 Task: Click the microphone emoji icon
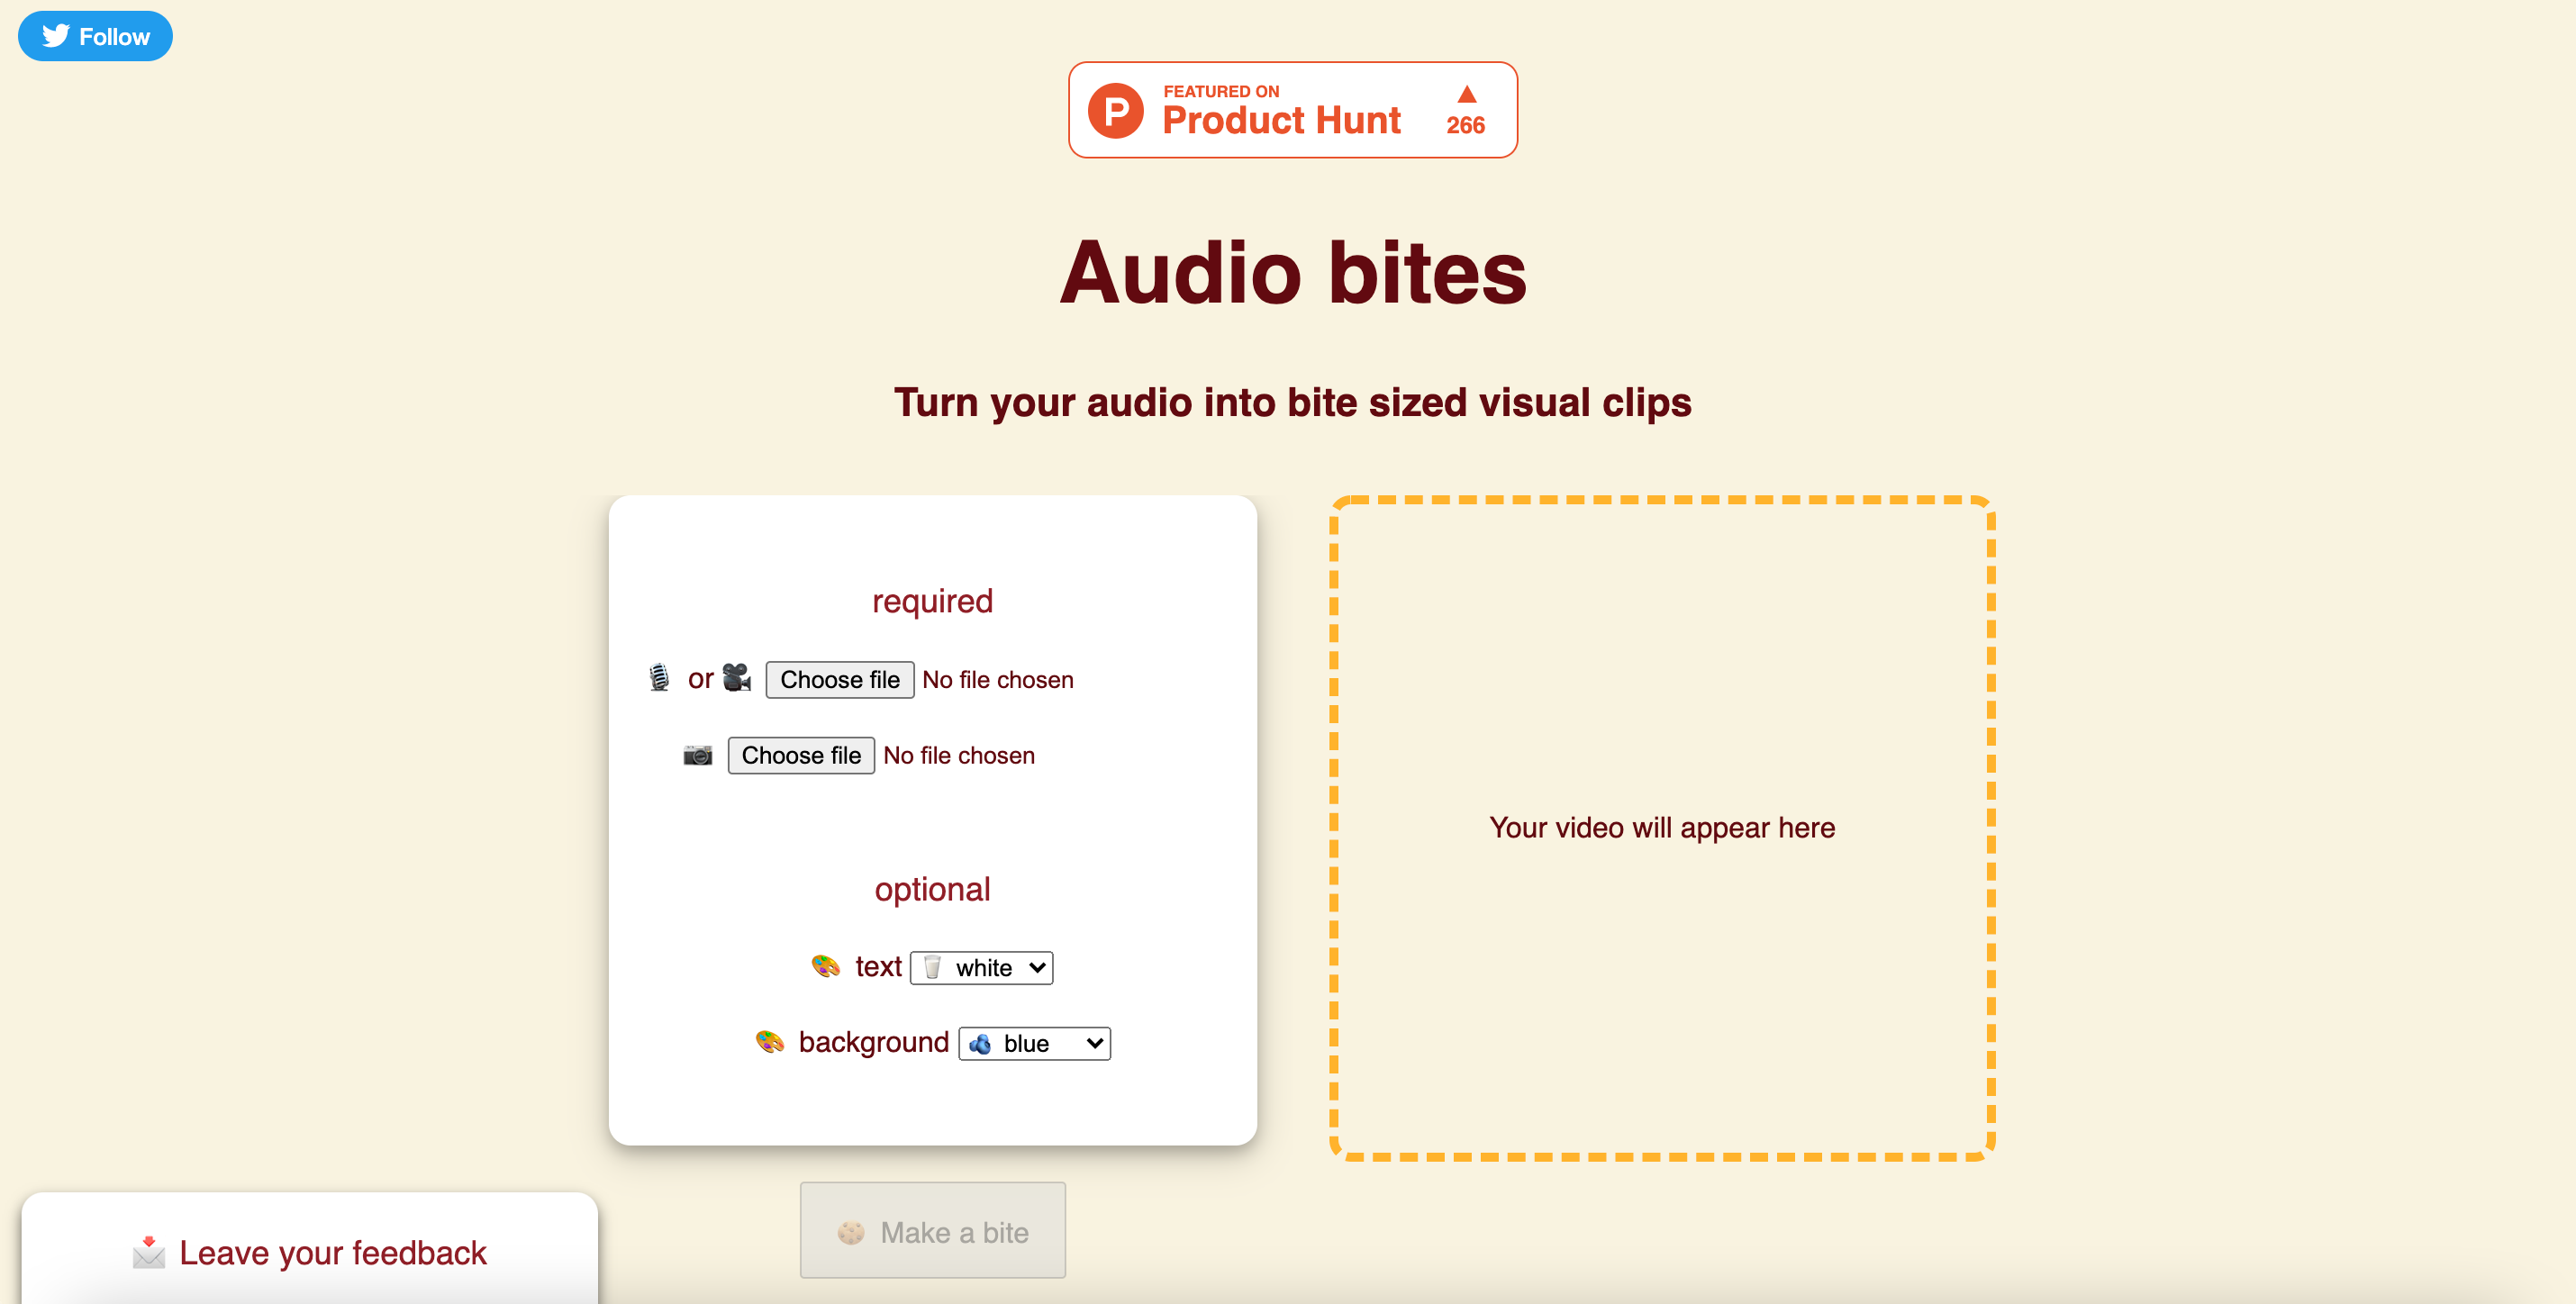point(658,678)
